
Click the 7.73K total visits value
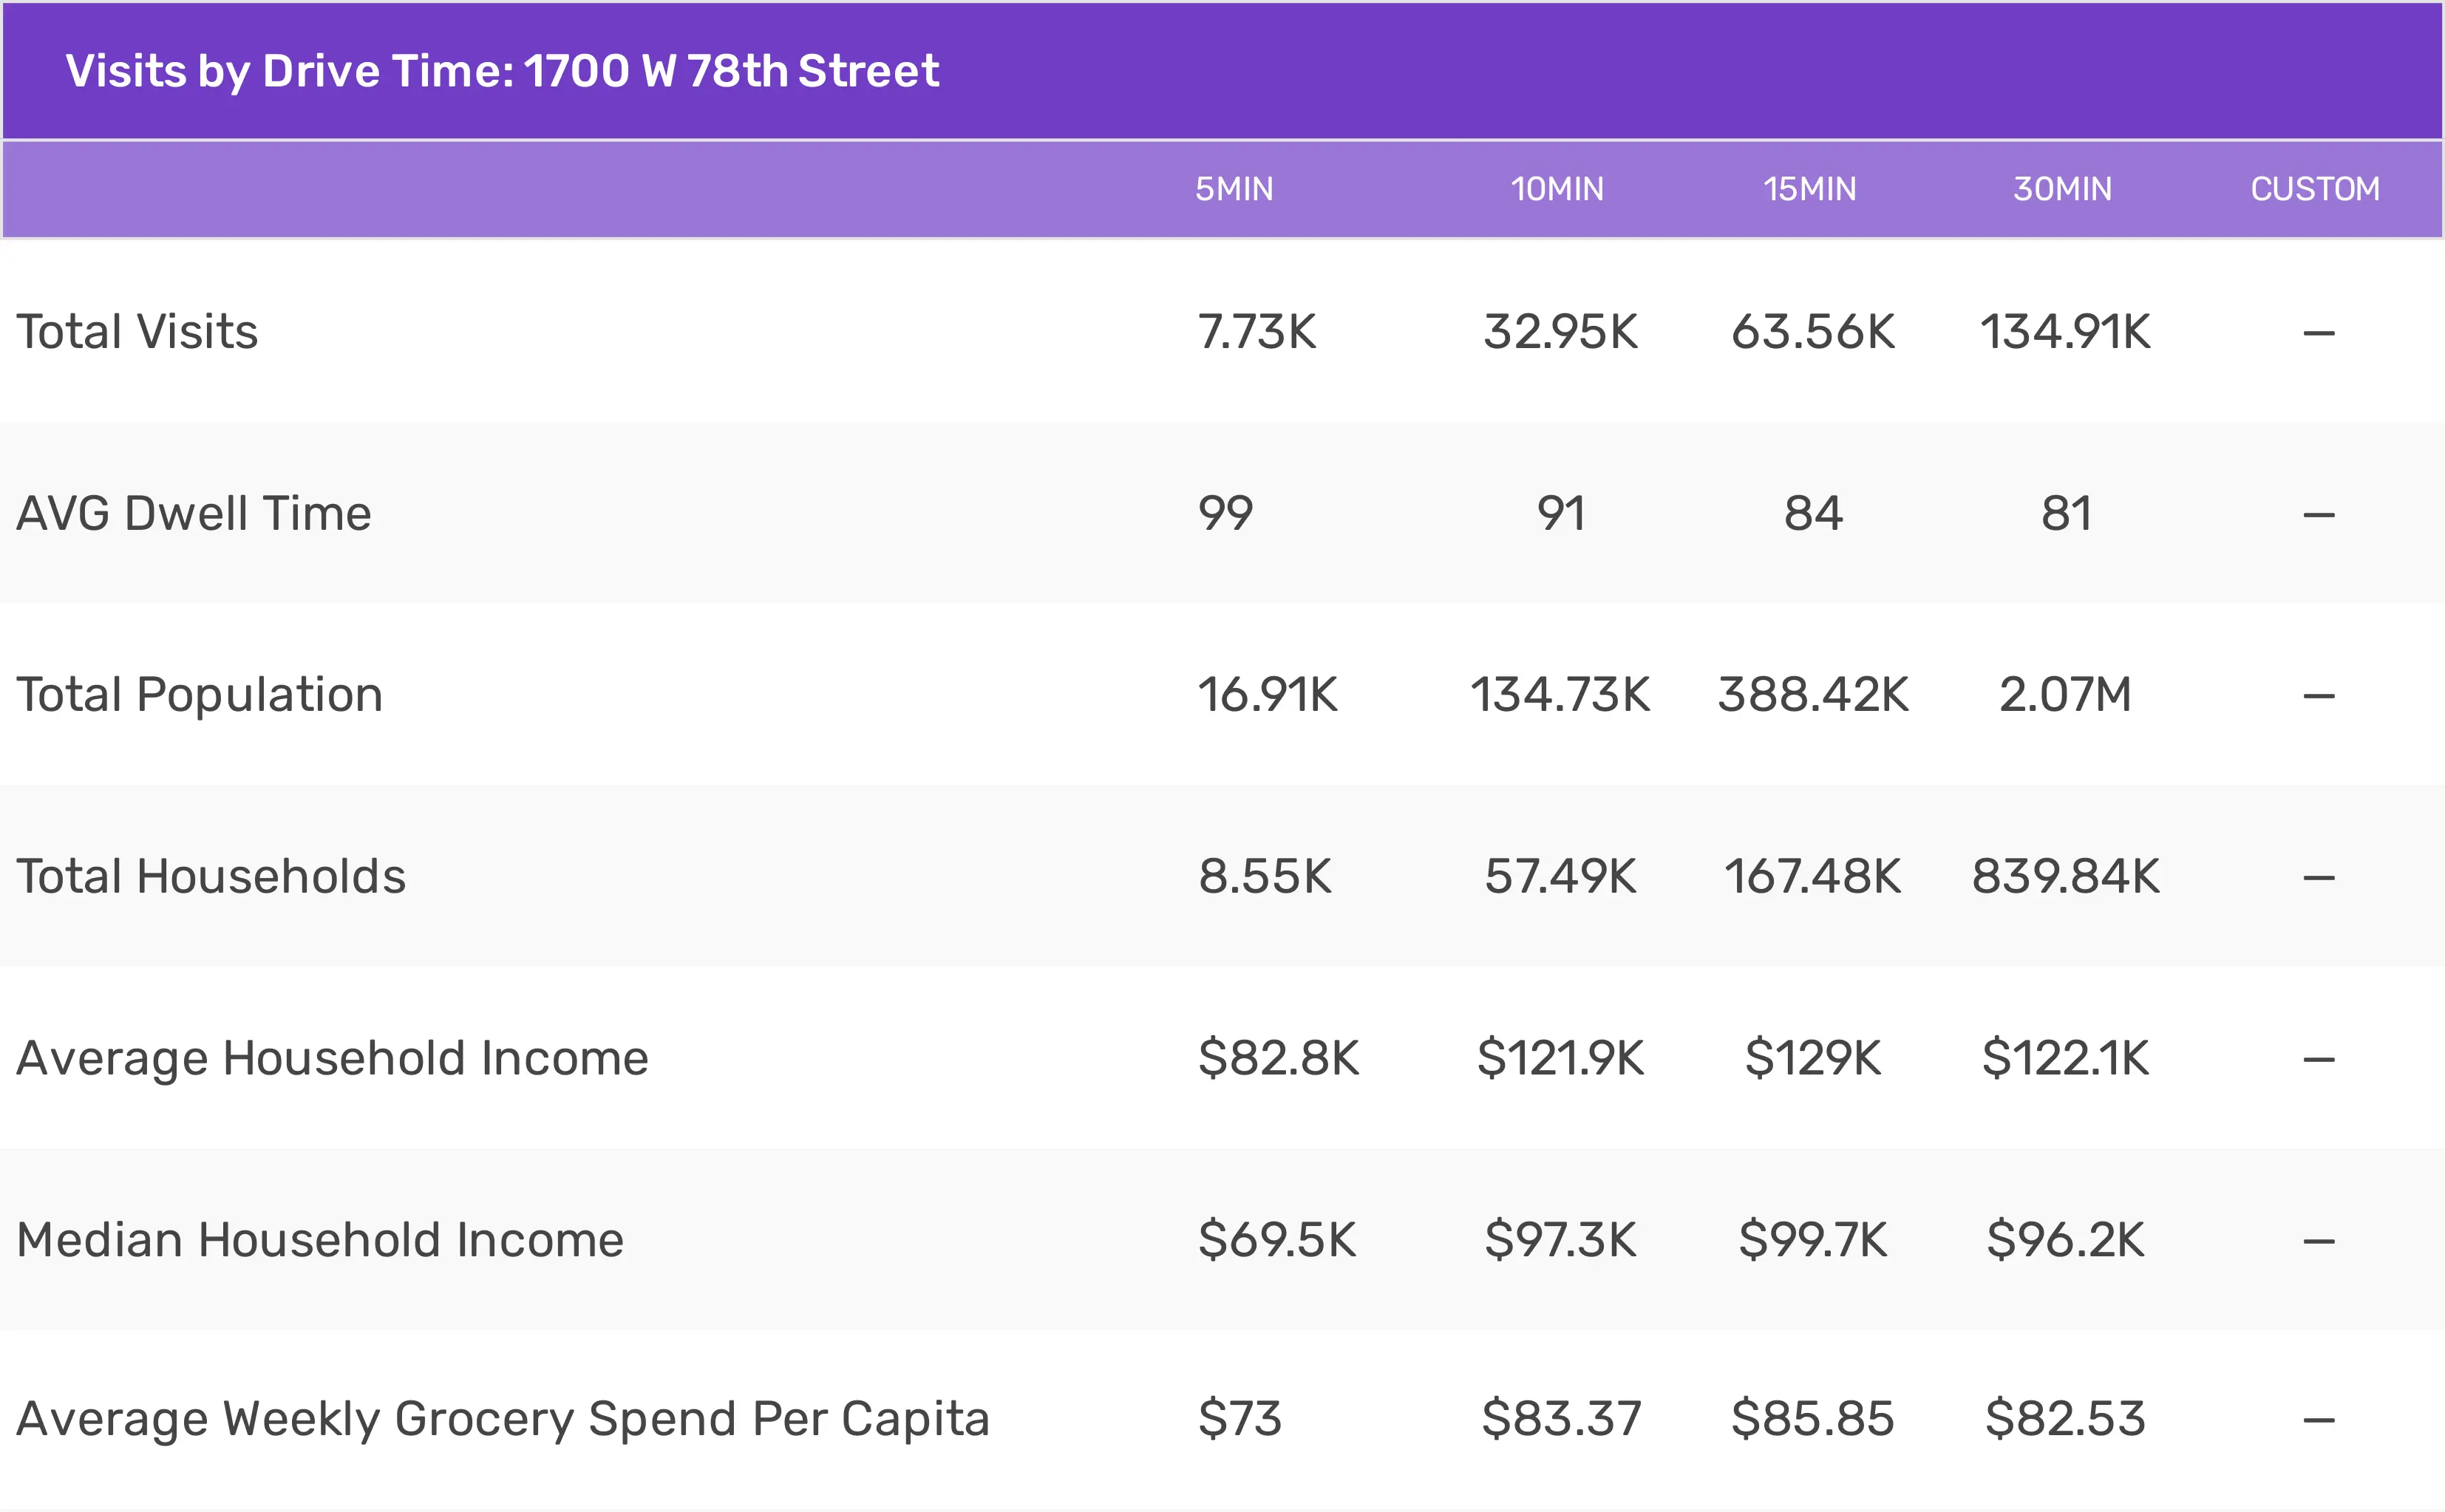click(x=1257, y=332)
